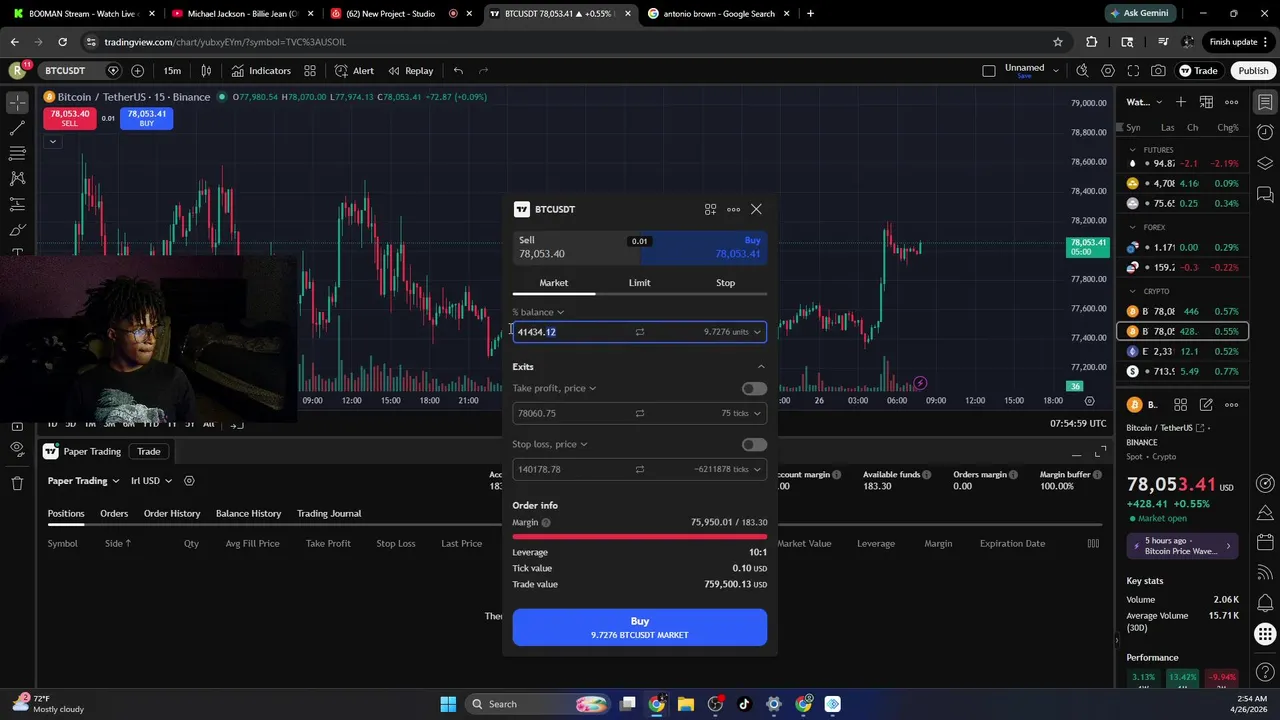Click the blue BUY 78,053.41 chart button
The width and height of the screenshot is (1280, 720).
[147, 118]
